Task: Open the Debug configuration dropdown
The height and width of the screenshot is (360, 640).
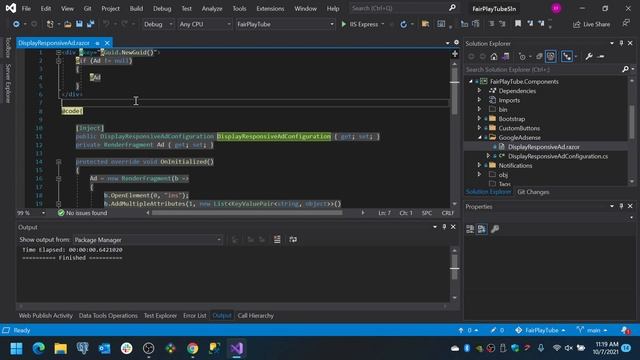Action: (158, 24)
